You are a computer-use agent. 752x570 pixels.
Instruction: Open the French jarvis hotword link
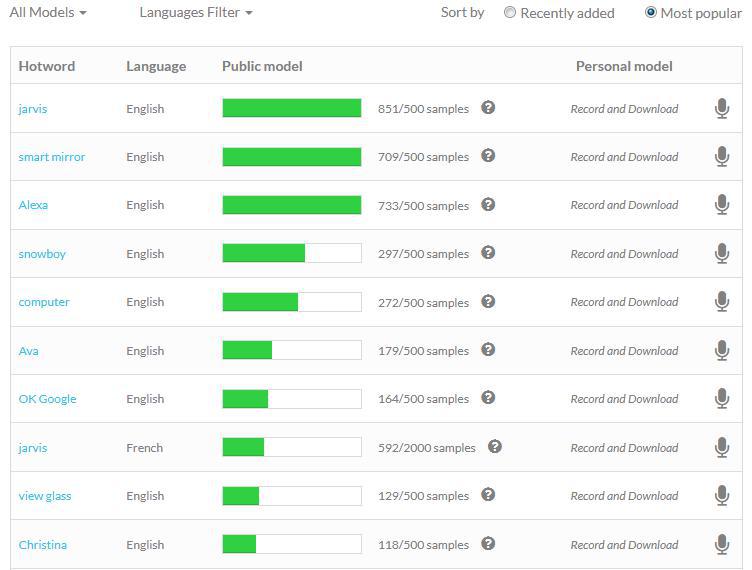coord(33,448)
